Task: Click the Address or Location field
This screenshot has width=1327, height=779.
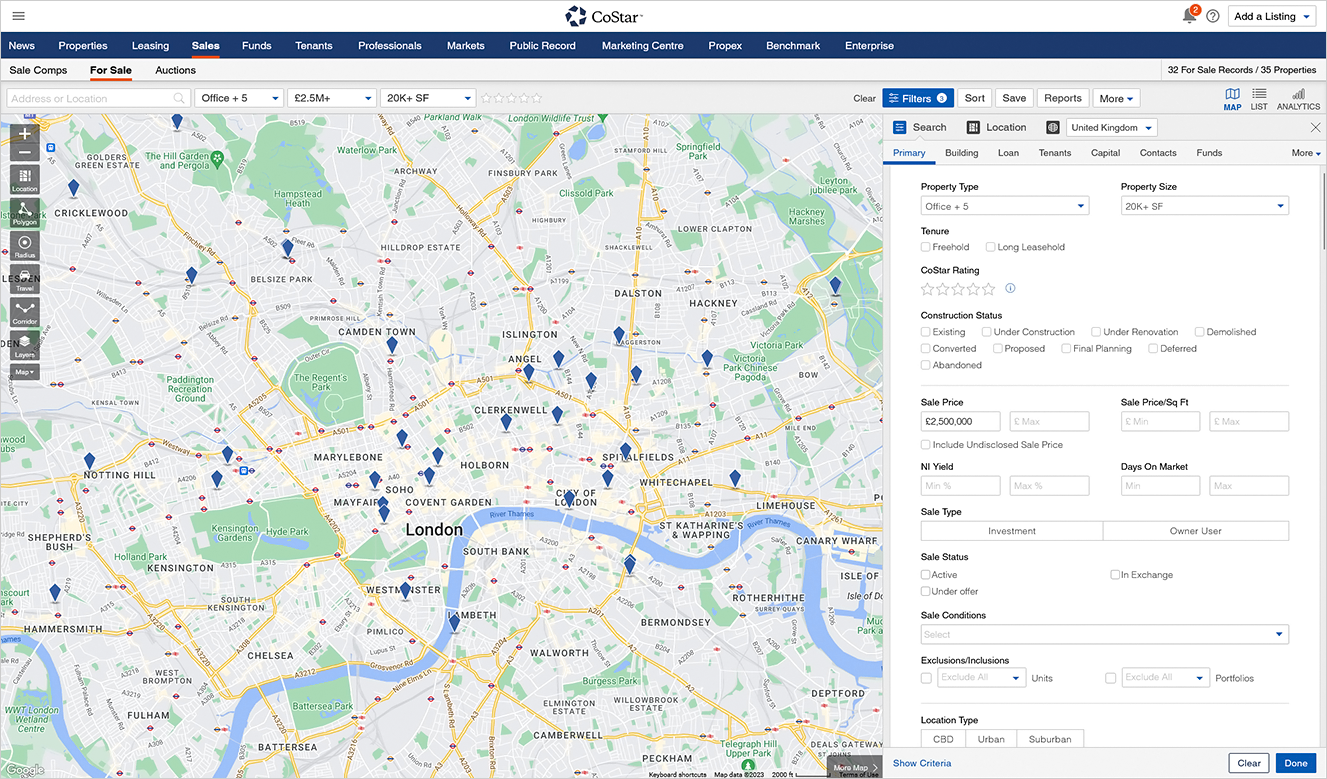Action: coord(98,98)
